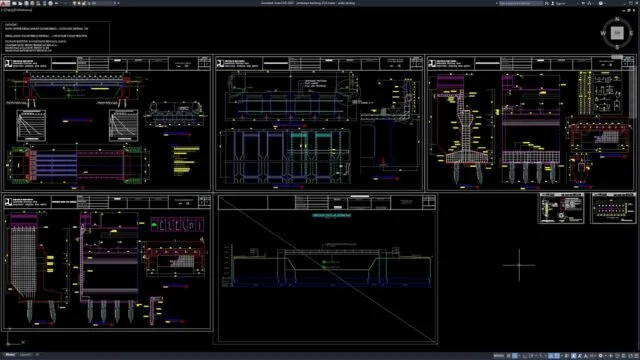This screenshot has width=640, height=360.
Task: Click the W compass letter on the ViewCube
Action: (604, 33)
